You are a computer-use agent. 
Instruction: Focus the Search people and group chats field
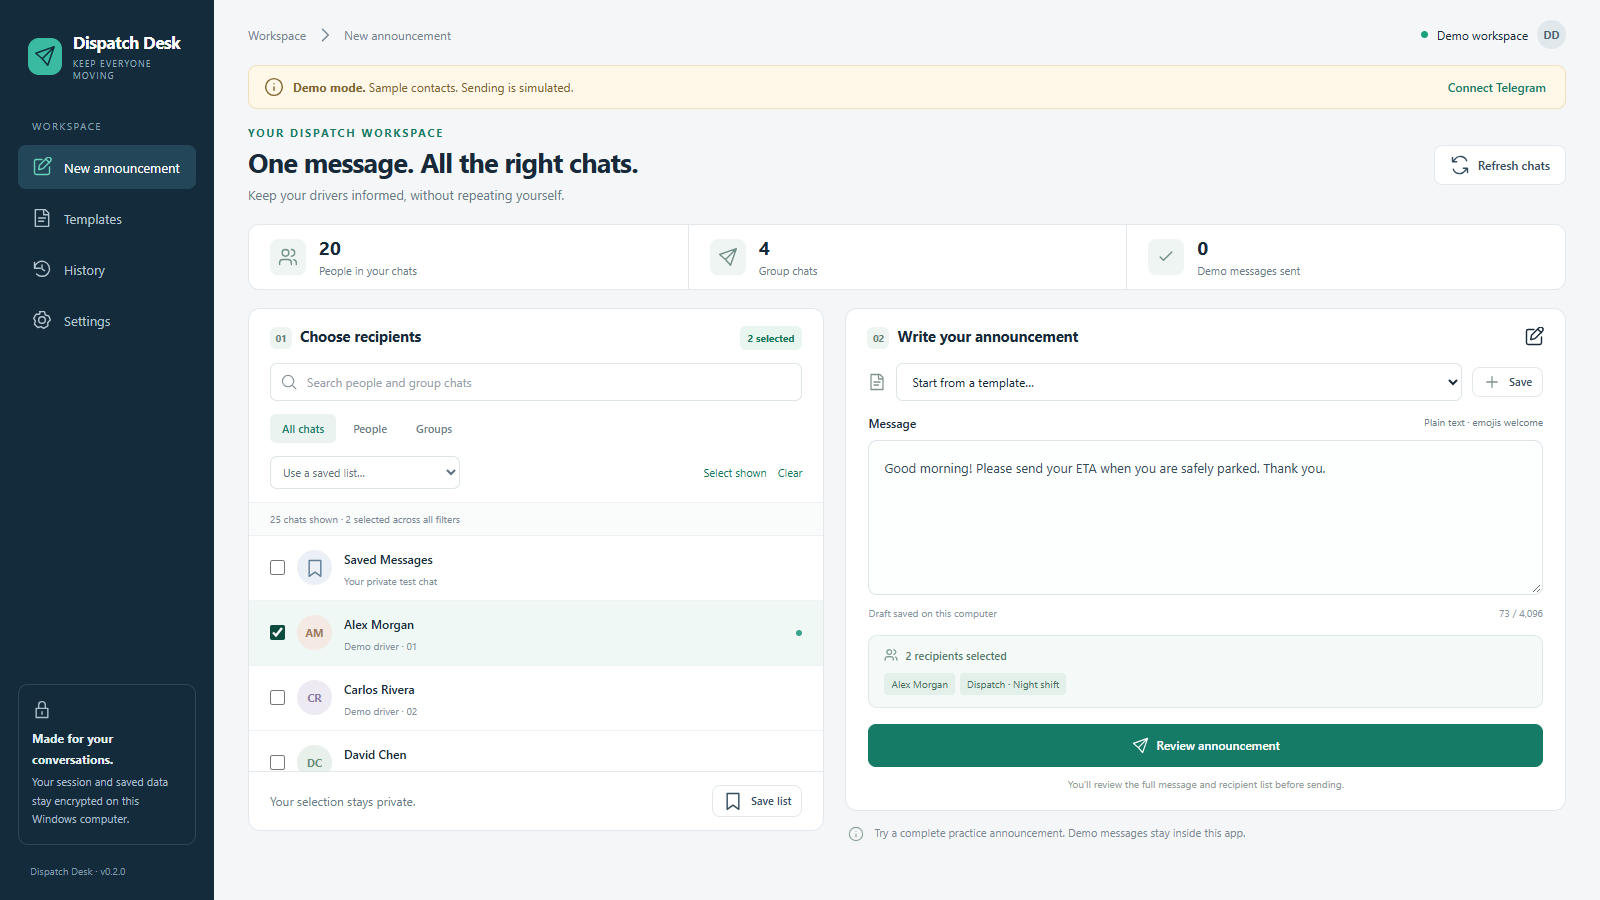pos(536,382)
